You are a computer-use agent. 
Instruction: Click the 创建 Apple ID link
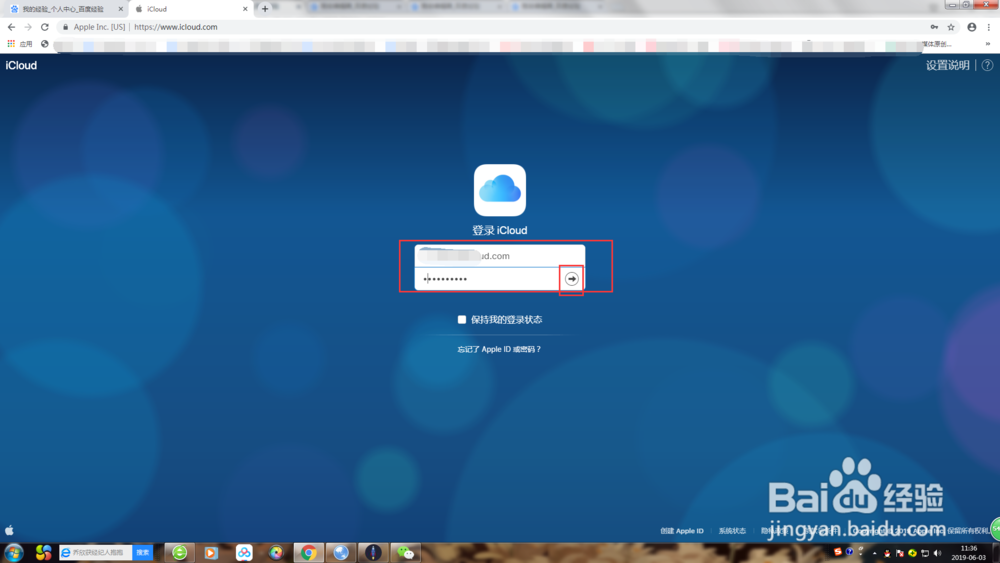[682, 530]
